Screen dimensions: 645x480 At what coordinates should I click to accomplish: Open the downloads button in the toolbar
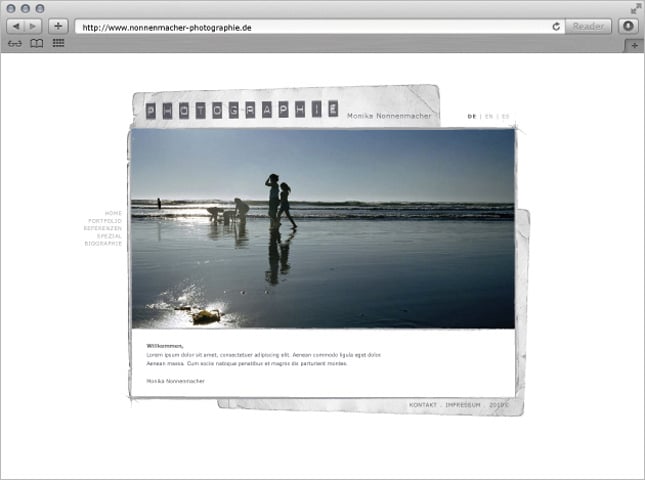pyautogui.click(x=628, y=26)
